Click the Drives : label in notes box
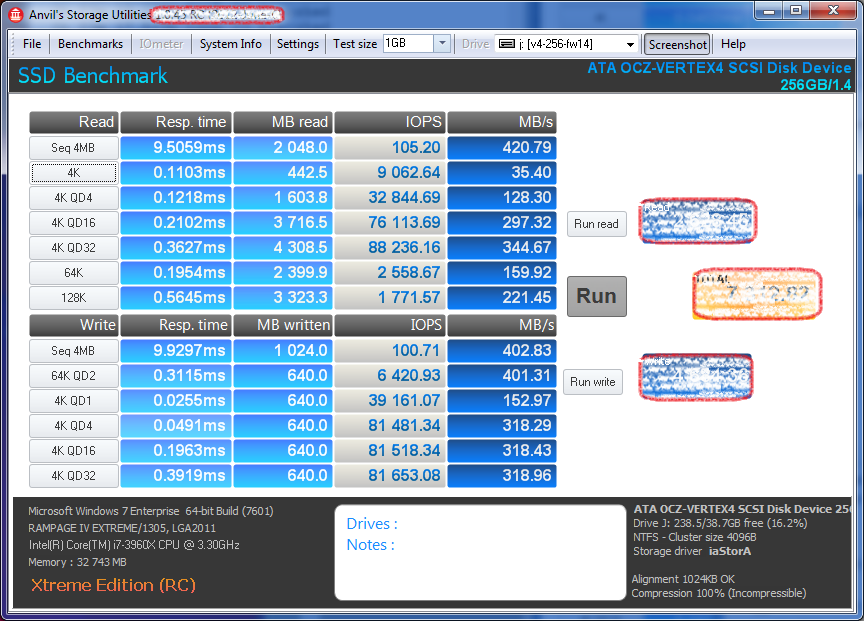The height and width of the screenshot is (621, 864). tap(372, 523)
